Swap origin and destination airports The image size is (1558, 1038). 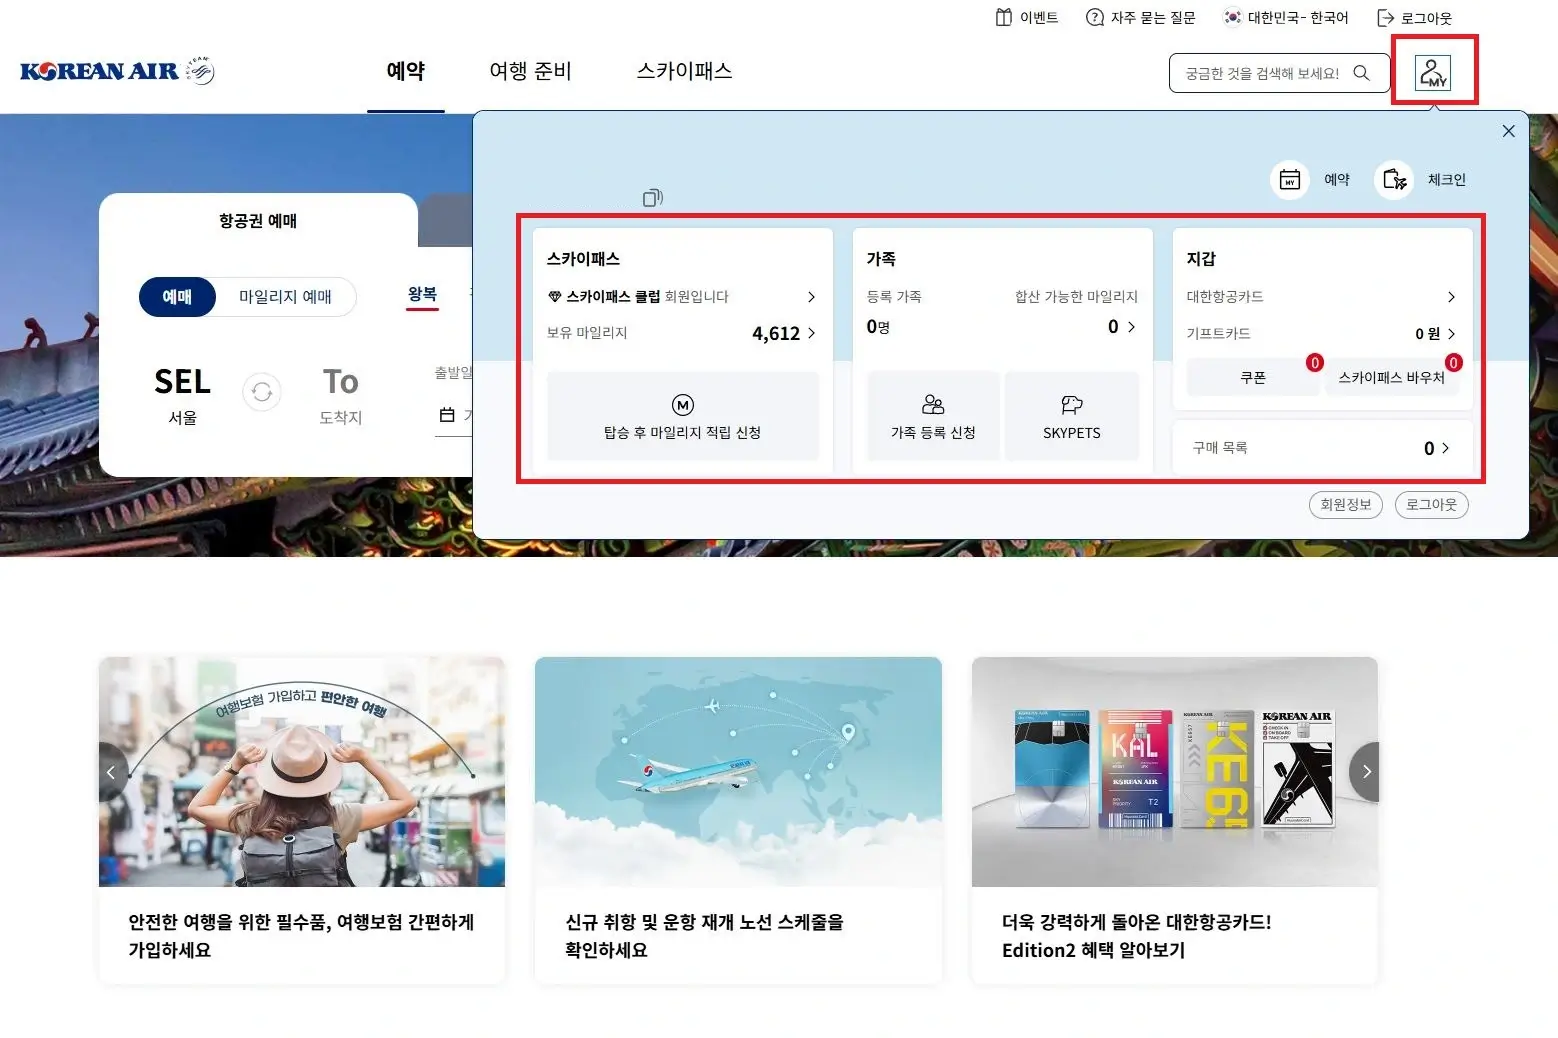tap(262, 392)
